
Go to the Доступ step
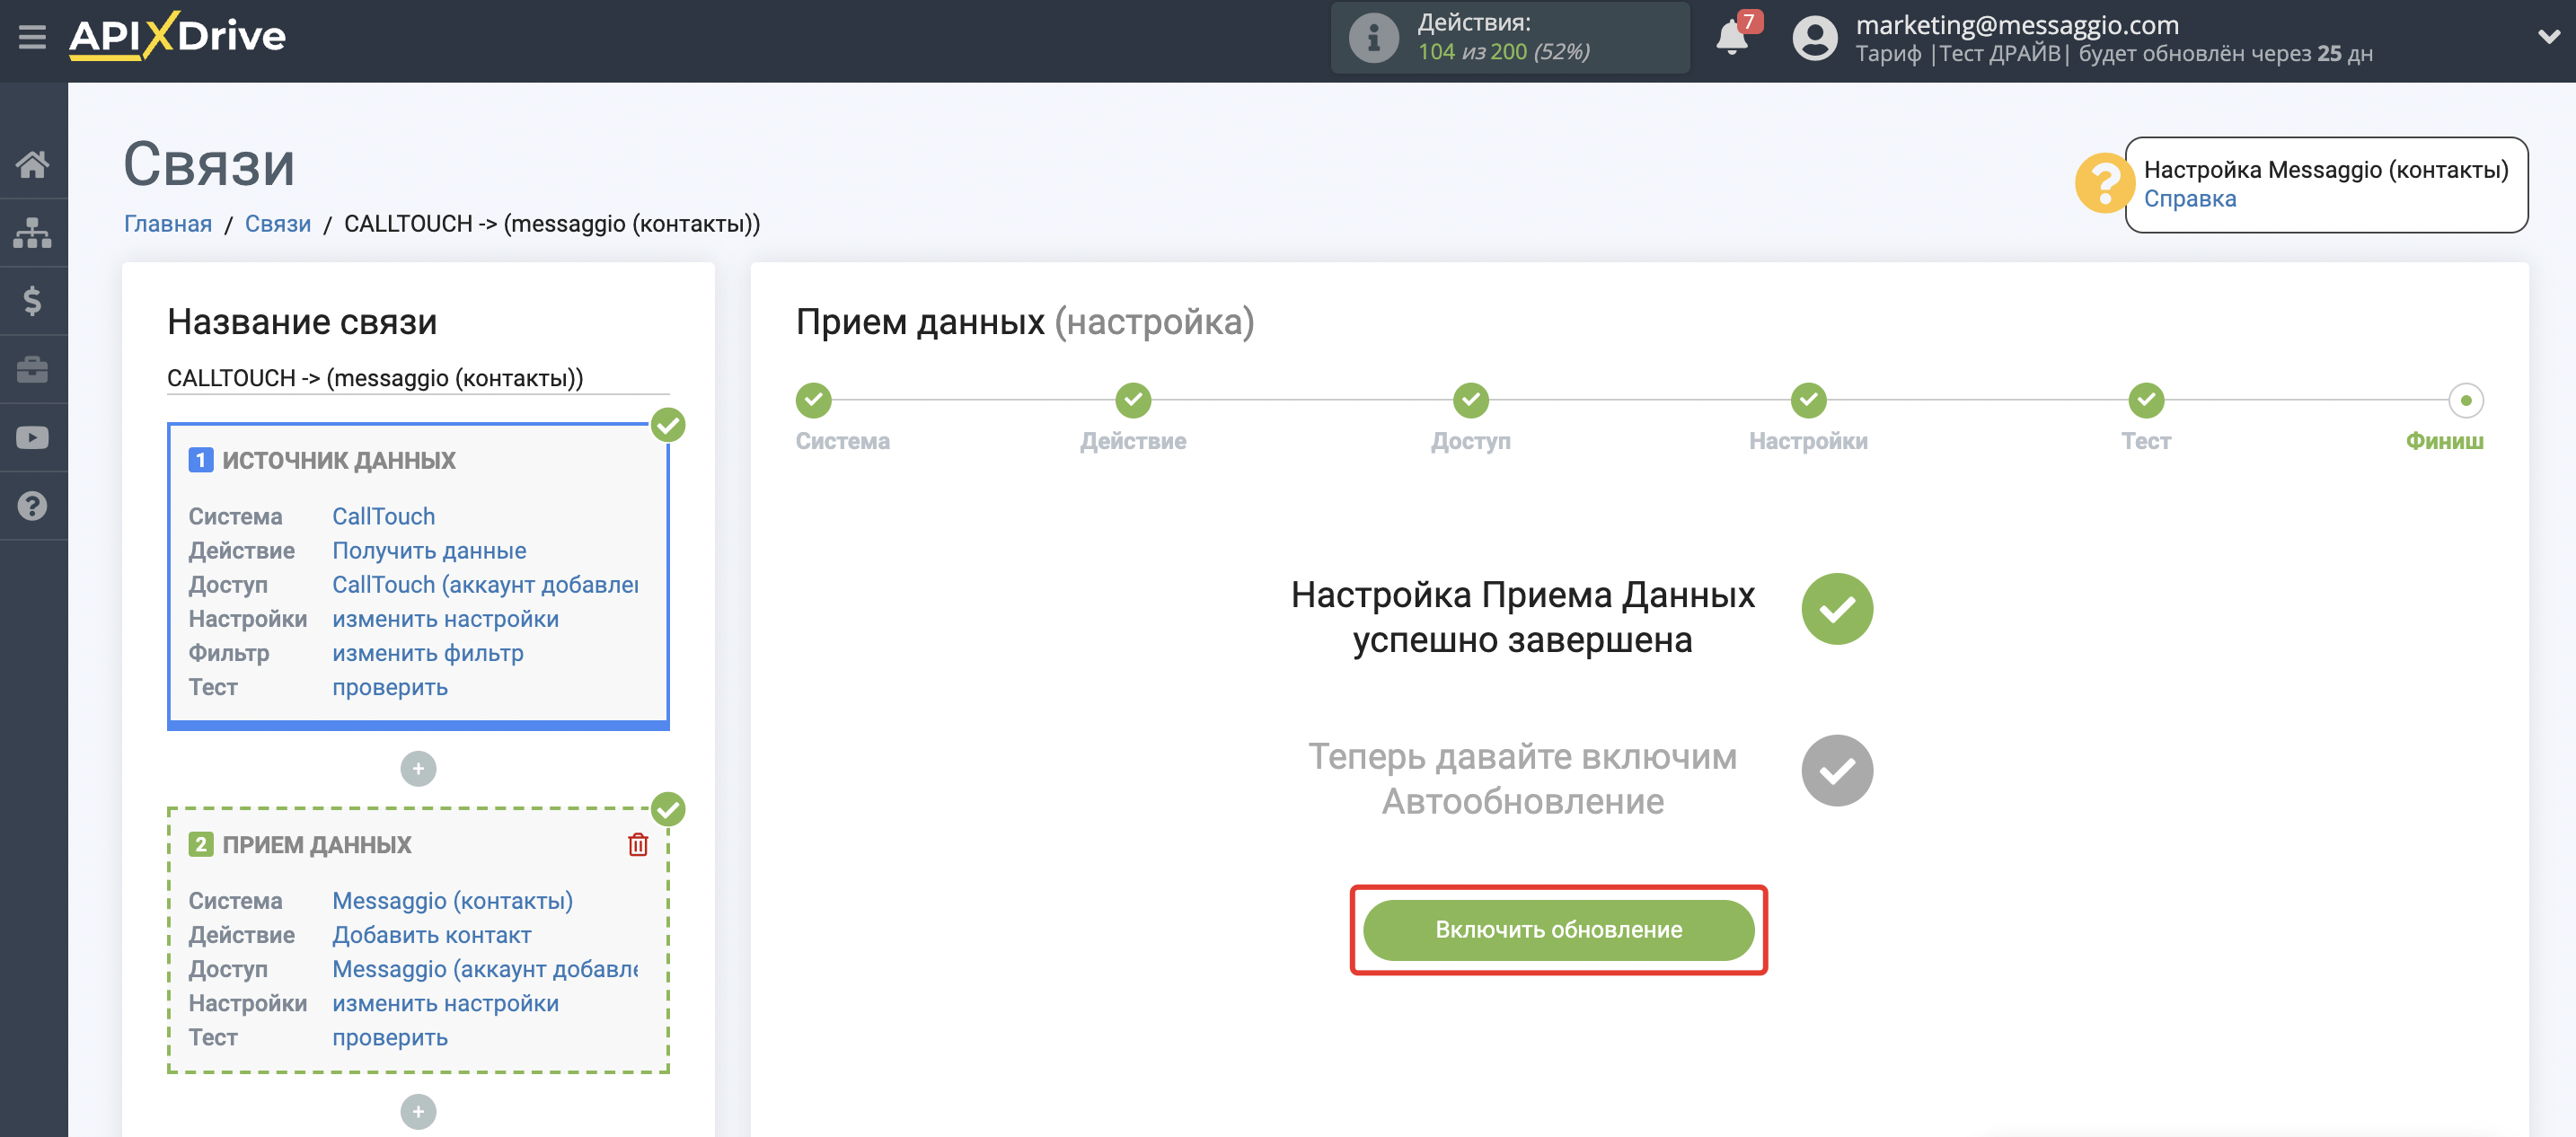pos(1470,400)
